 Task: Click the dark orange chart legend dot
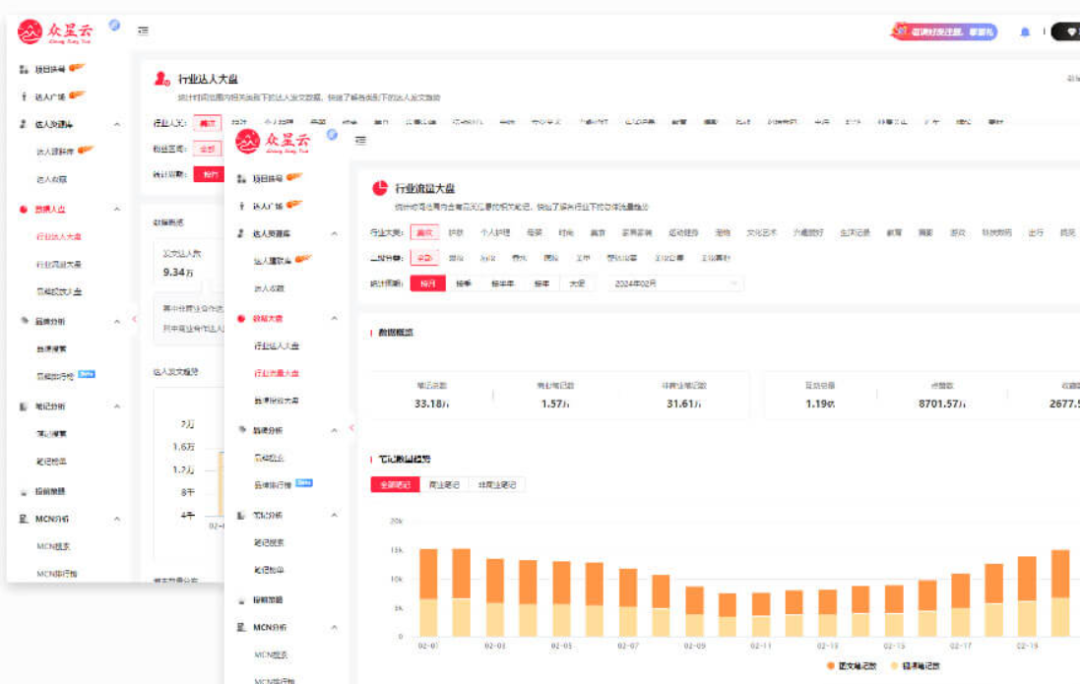[x=831, y=665]
